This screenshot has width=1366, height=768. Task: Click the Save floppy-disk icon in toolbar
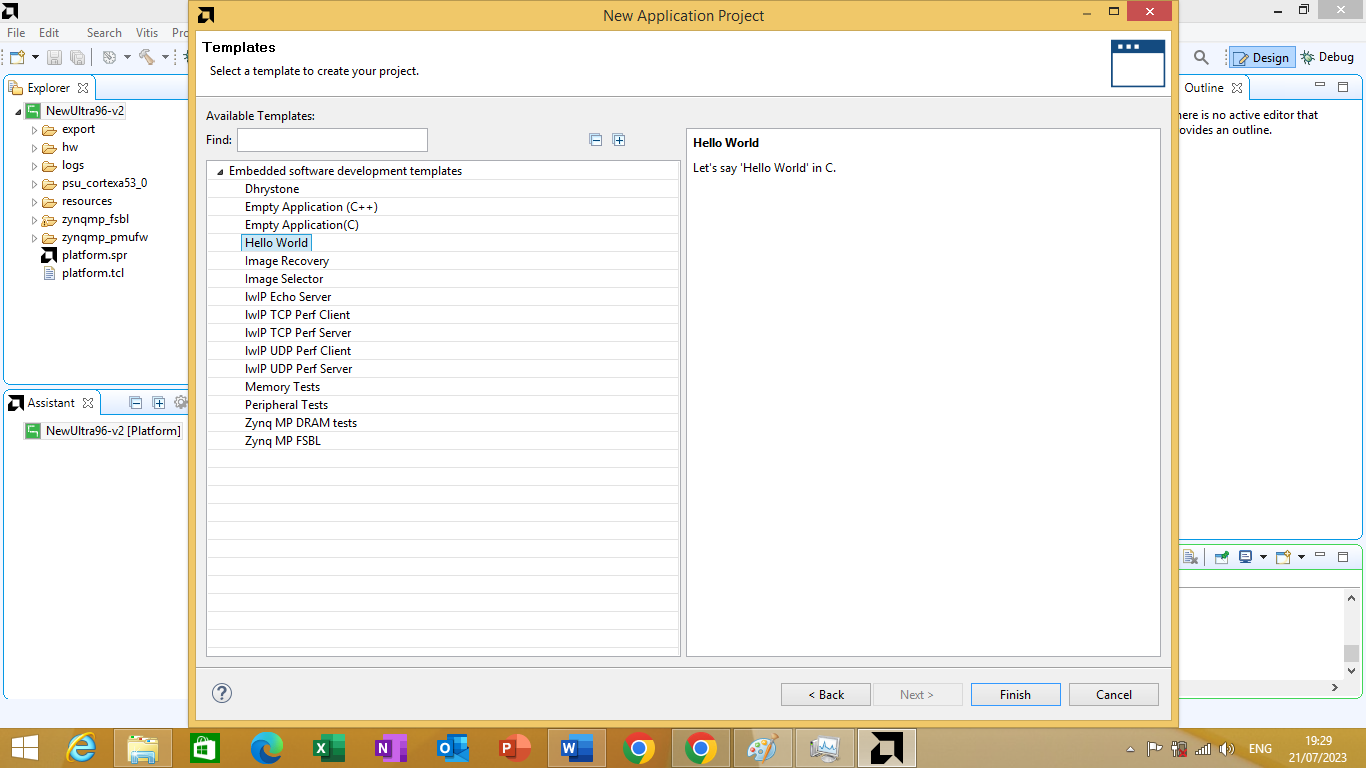[x=55, y=58]
